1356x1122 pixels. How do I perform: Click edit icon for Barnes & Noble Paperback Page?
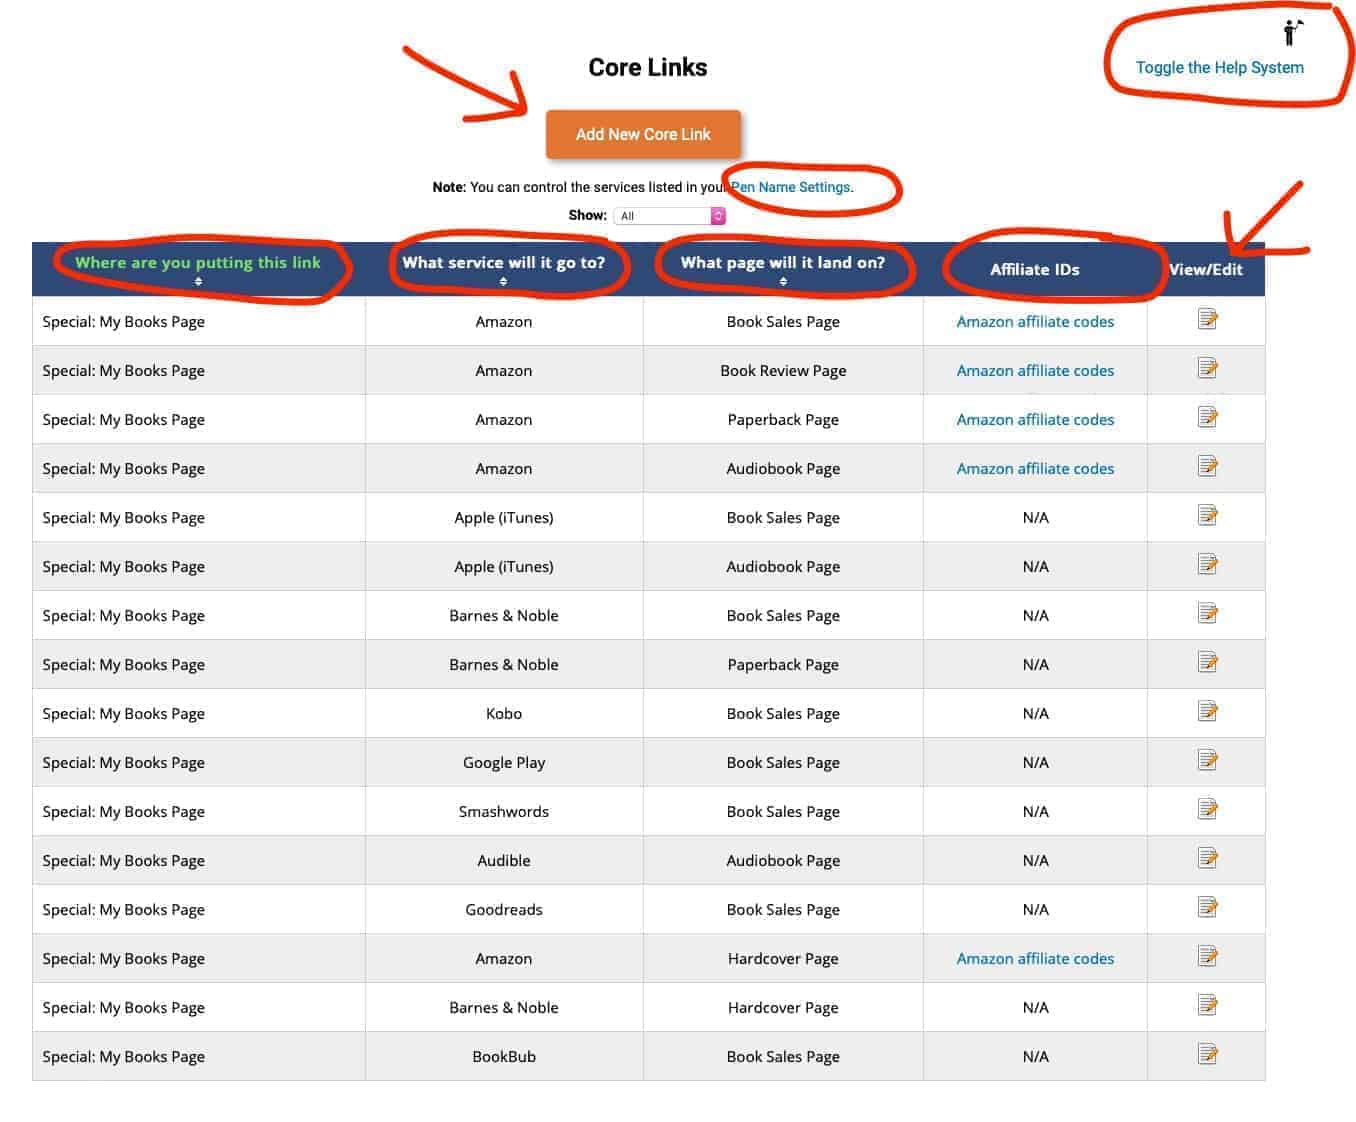pyautogui.click(x=1207, y=662)
